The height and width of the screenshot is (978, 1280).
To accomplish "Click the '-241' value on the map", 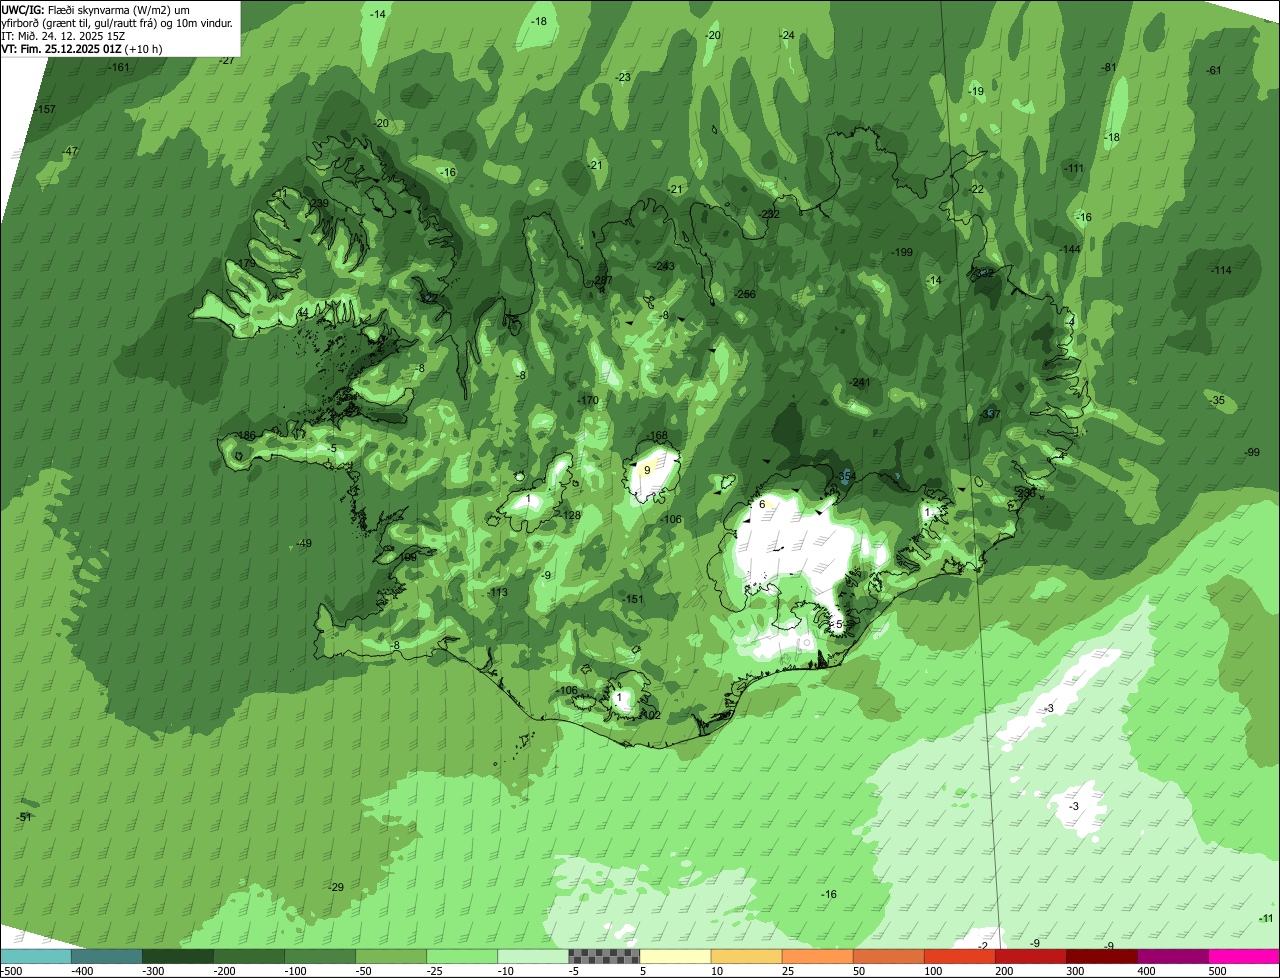I will point(860,382).
